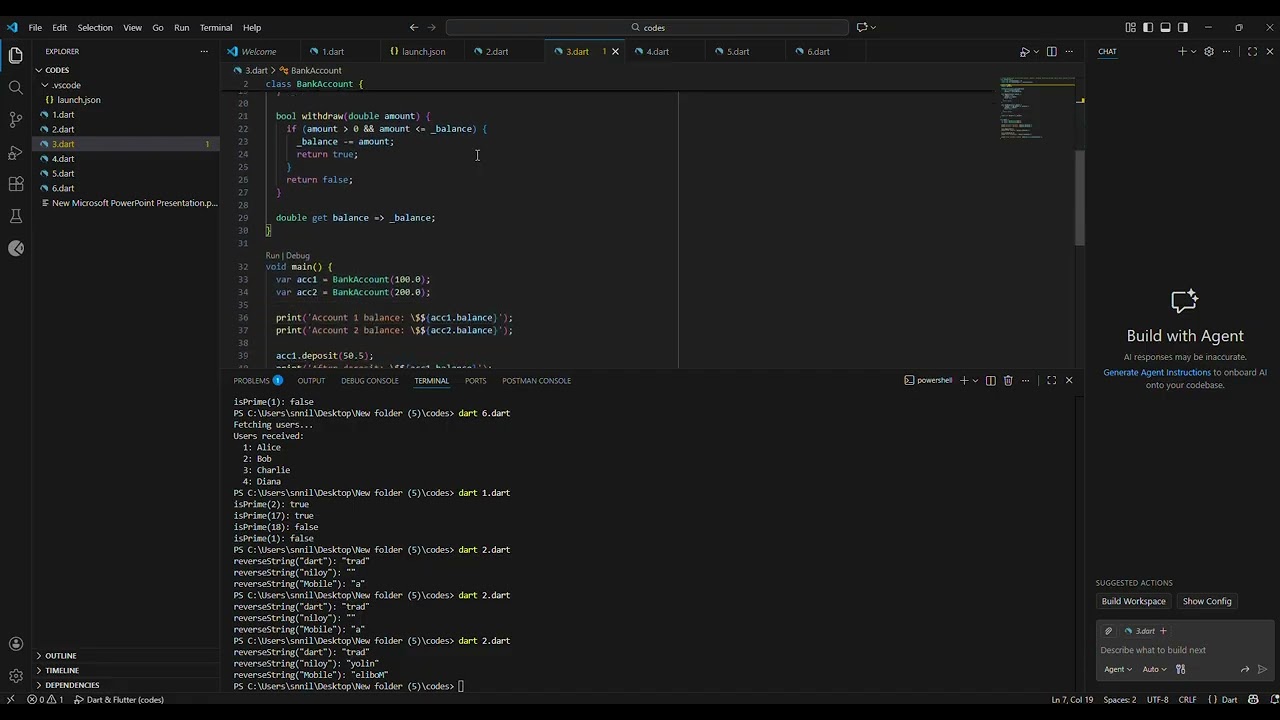Image resolution: width=1280 pixels, height=720 pixels.
Task: Open the Search view in activity bar
Action: pyautogui.click(x=15, y=88)
